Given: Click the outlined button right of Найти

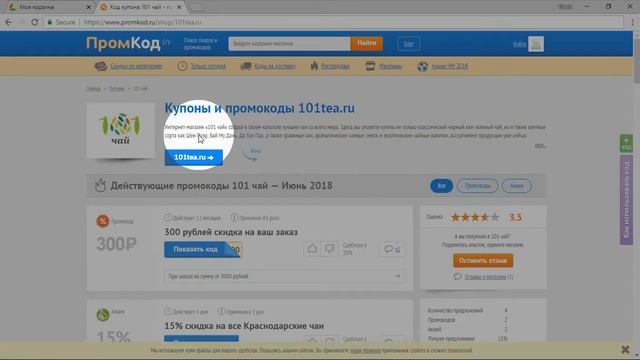Looking at the screenshot, I should [x=409, y=44].
